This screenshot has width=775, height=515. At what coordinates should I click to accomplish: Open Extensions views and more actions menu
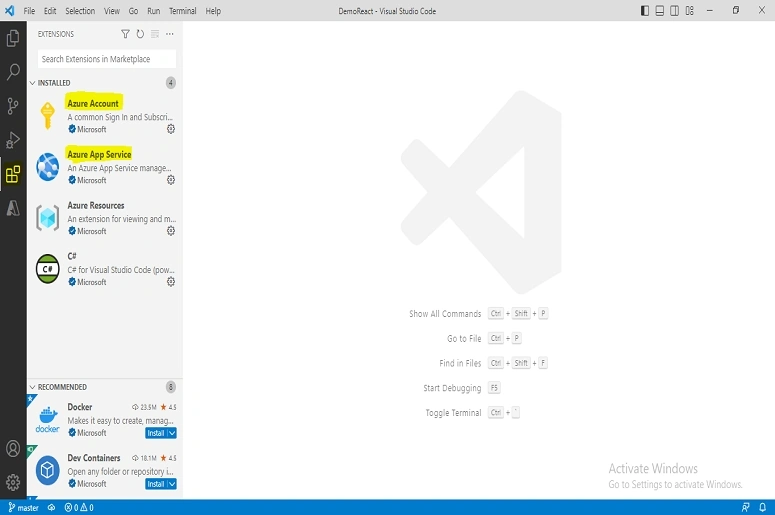170,34
